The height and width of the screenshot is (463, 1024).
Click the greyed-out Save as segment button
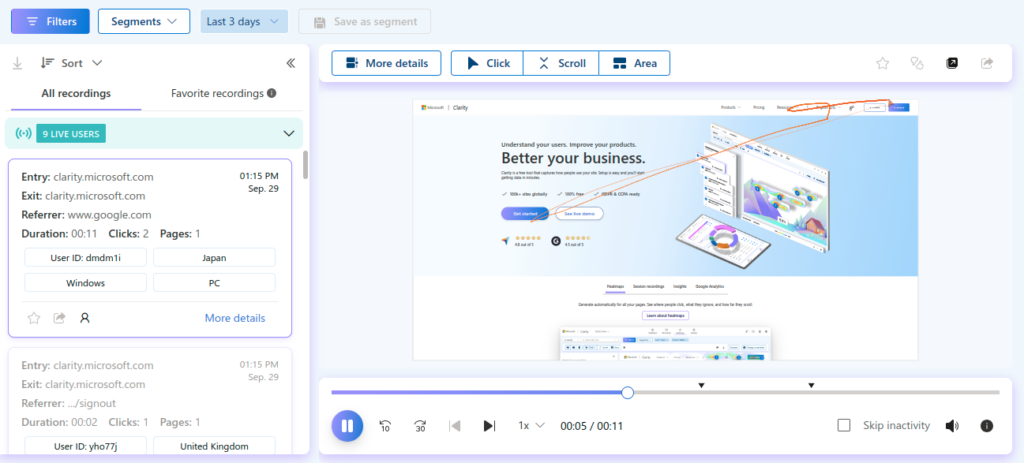(365, 22)
